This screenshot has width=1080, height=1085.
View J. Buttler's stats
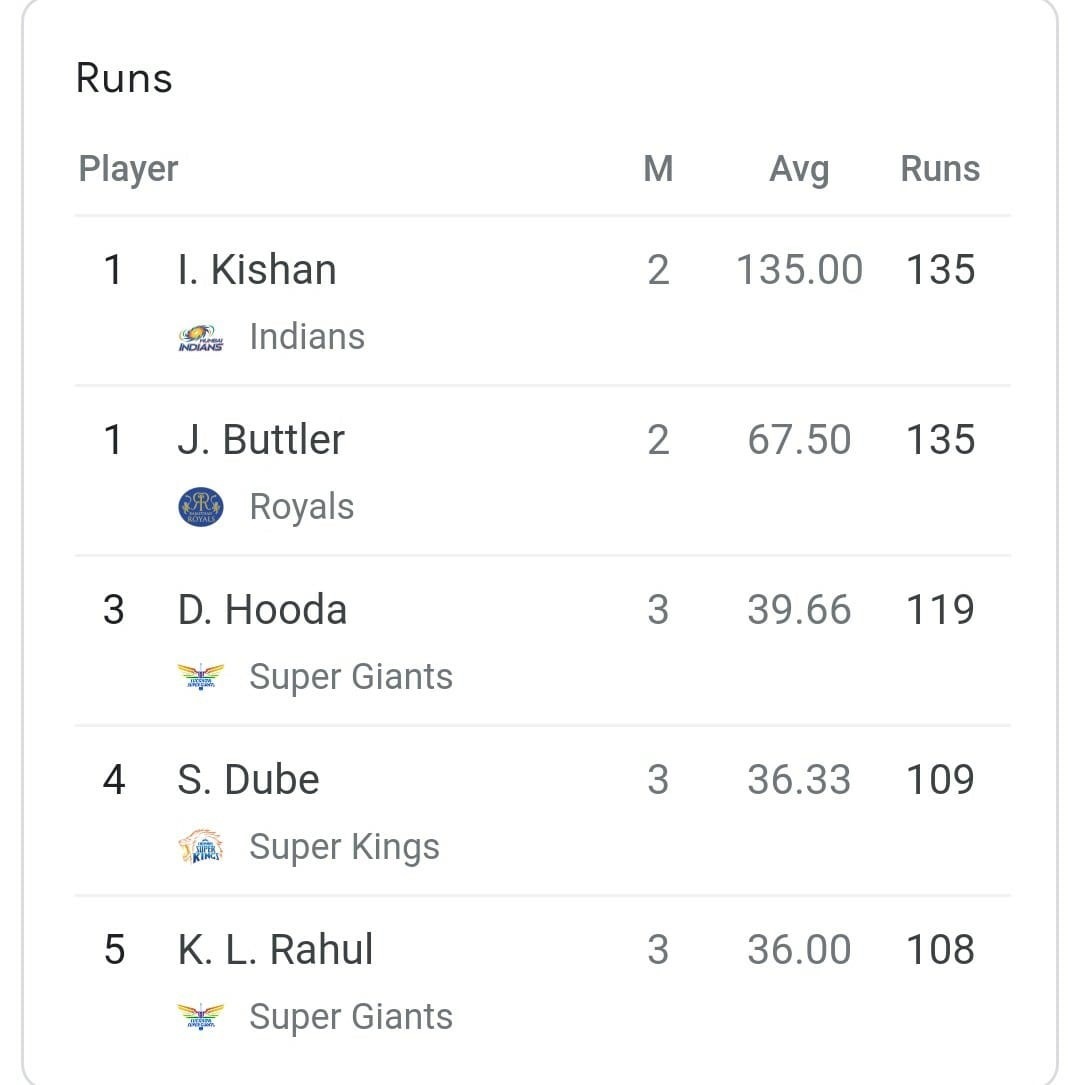pos(261,438)
